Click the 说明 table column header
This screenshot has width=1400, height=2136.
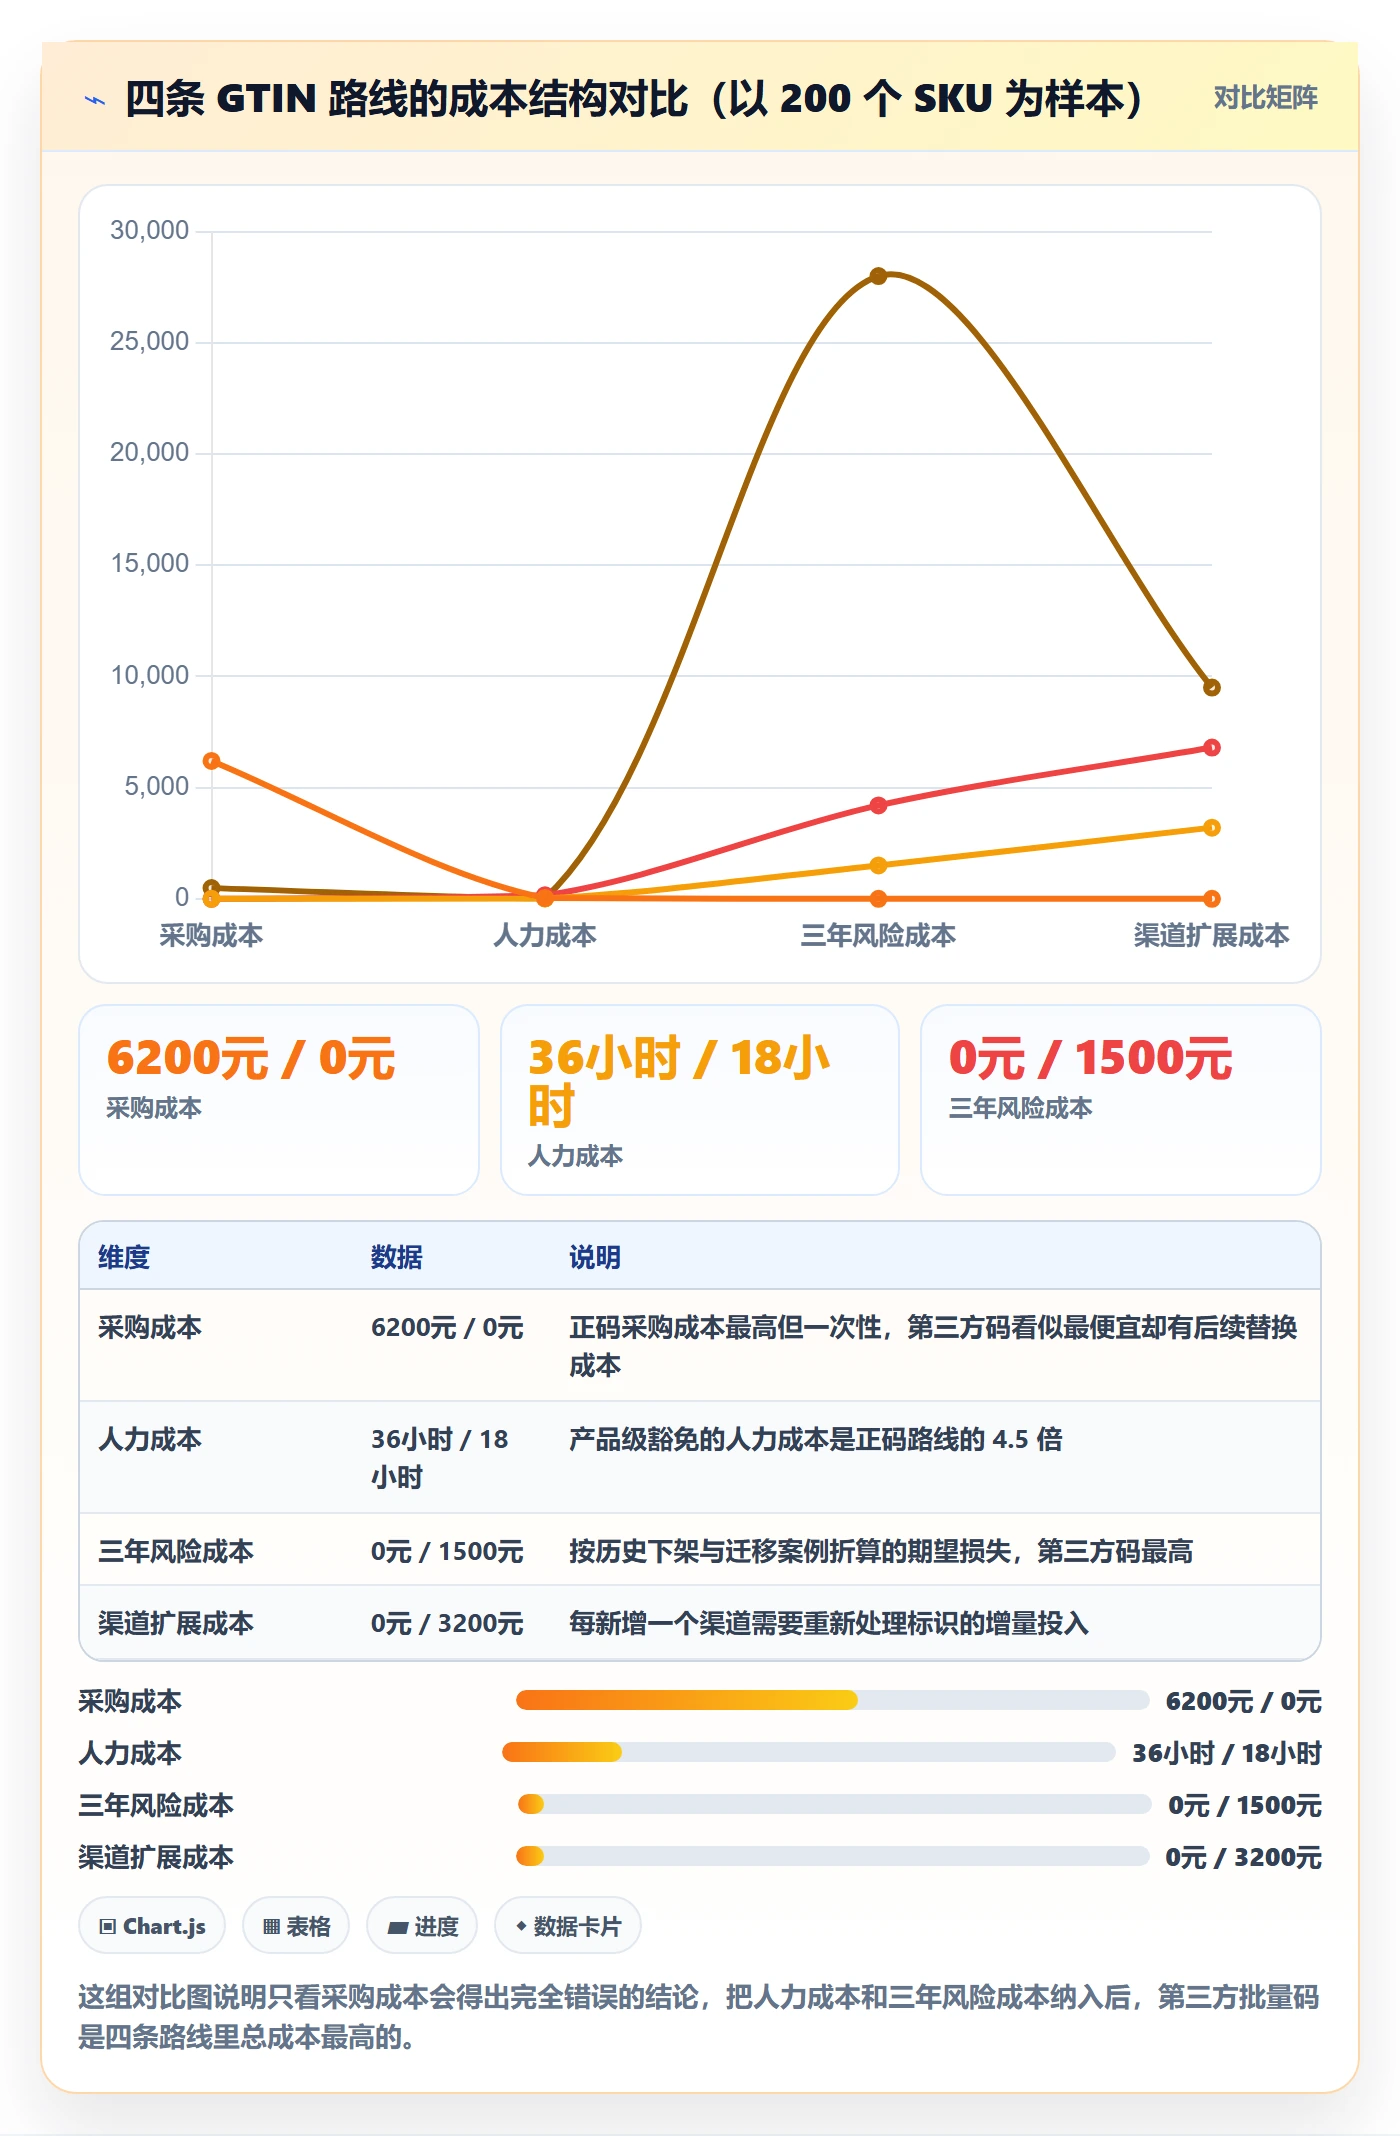(x=595, y=1257)
